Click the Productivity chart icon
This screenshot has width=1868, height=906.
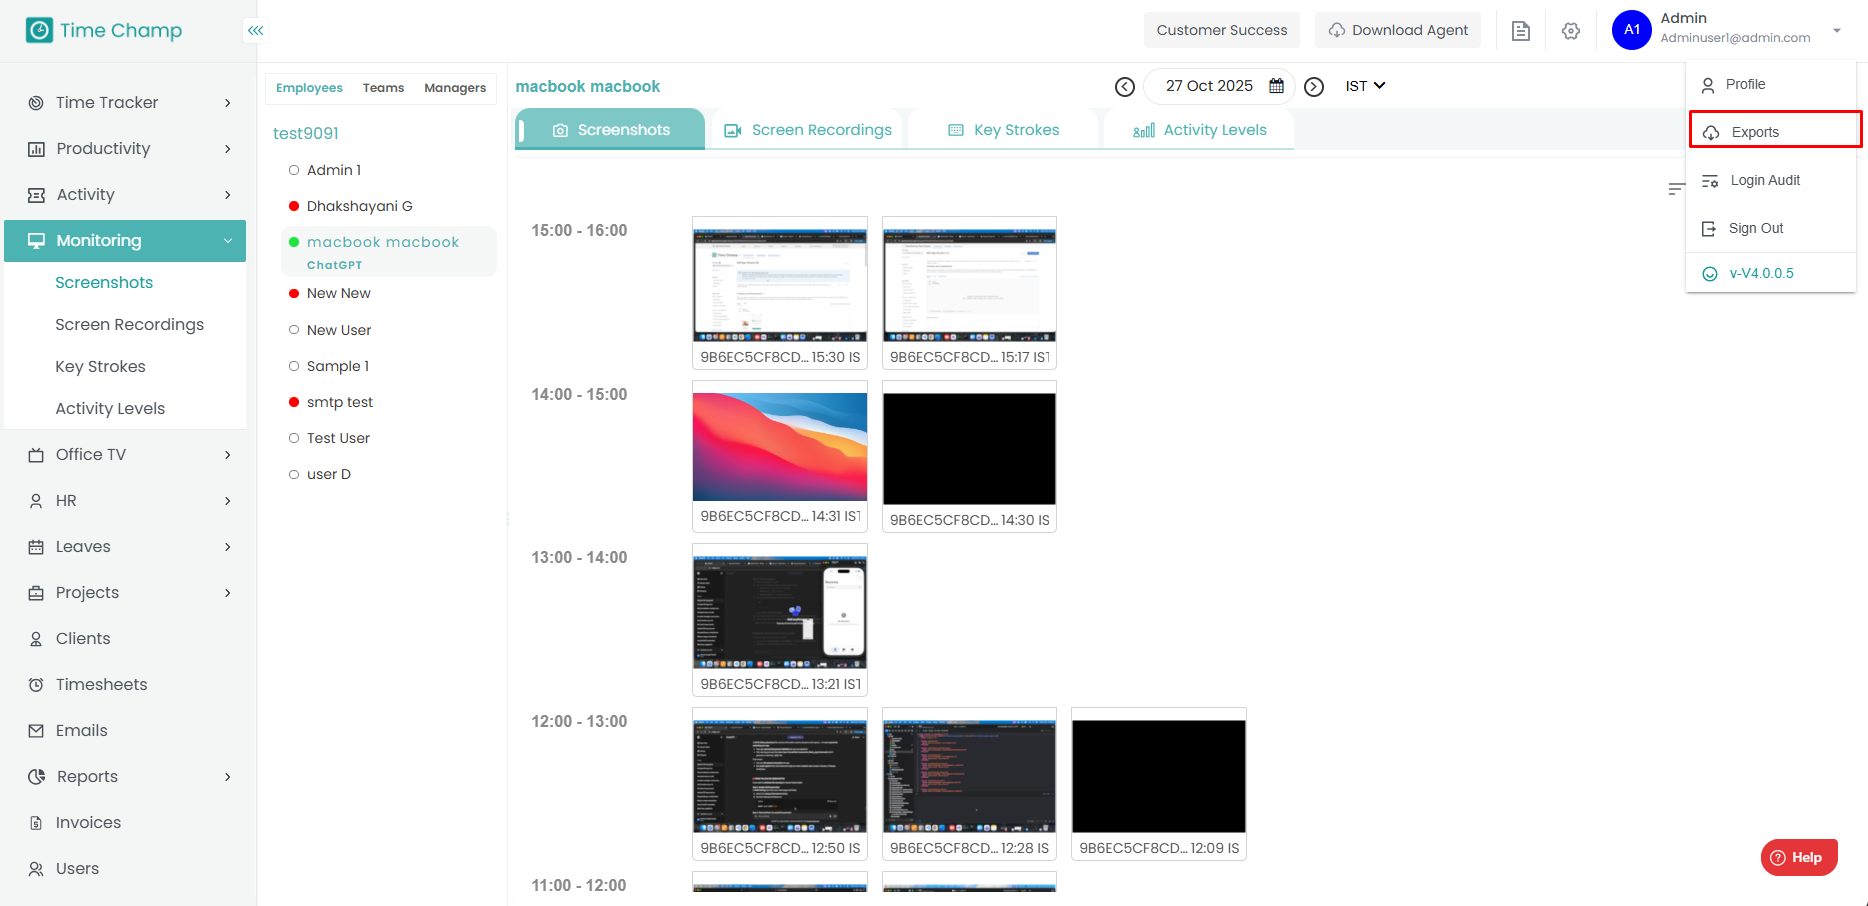pos(36,149)
